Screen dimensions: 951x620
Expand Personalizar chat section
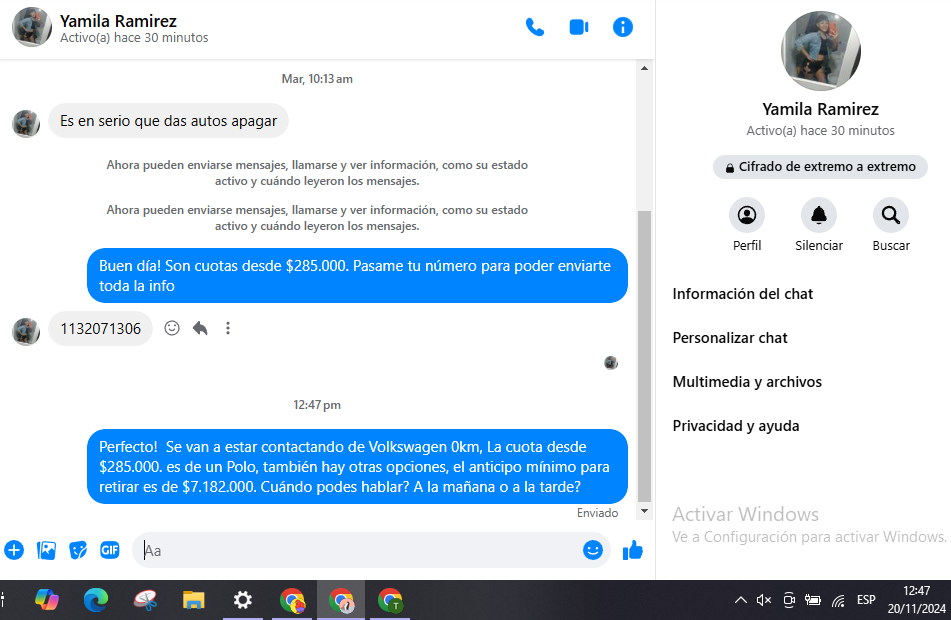pyautogui.click(x=730, y=338)
